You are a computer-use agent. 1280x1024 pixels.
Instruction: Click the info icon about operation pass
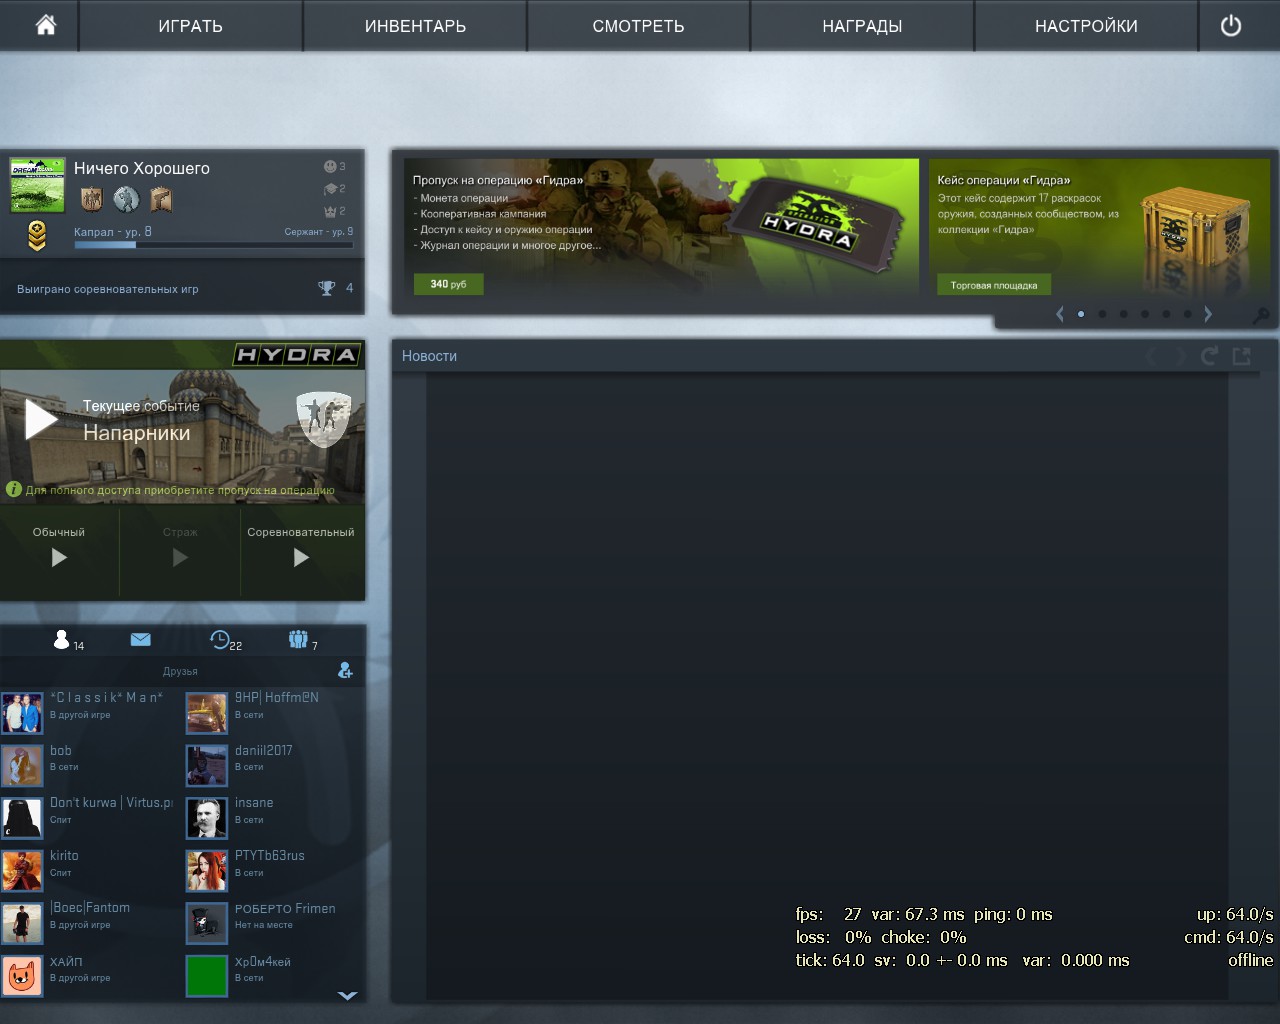14,490
